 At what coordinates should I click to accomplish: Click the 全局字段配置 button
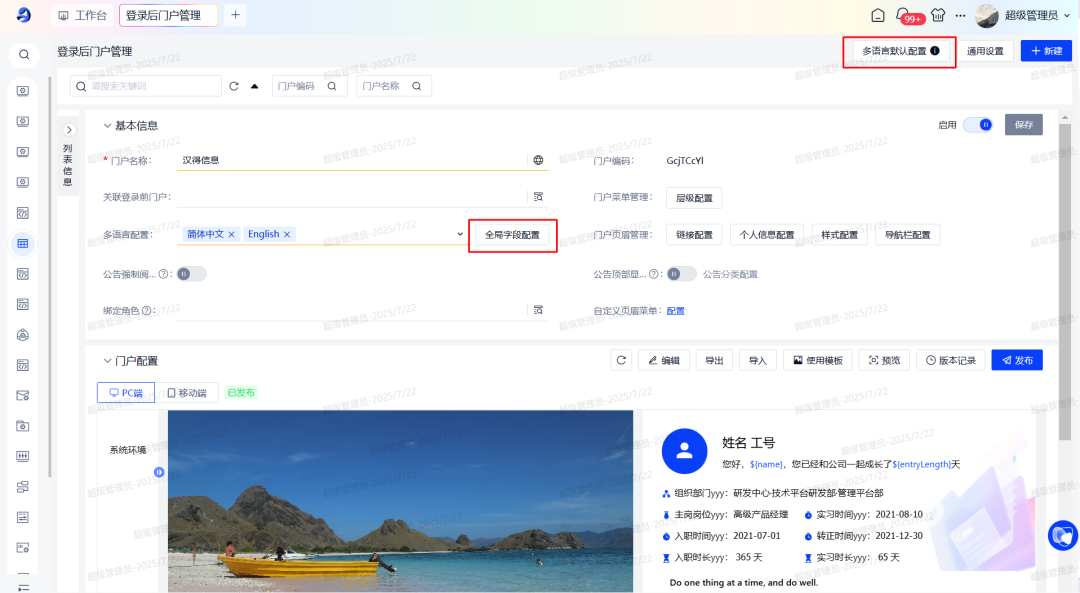[x=512, y=235]
